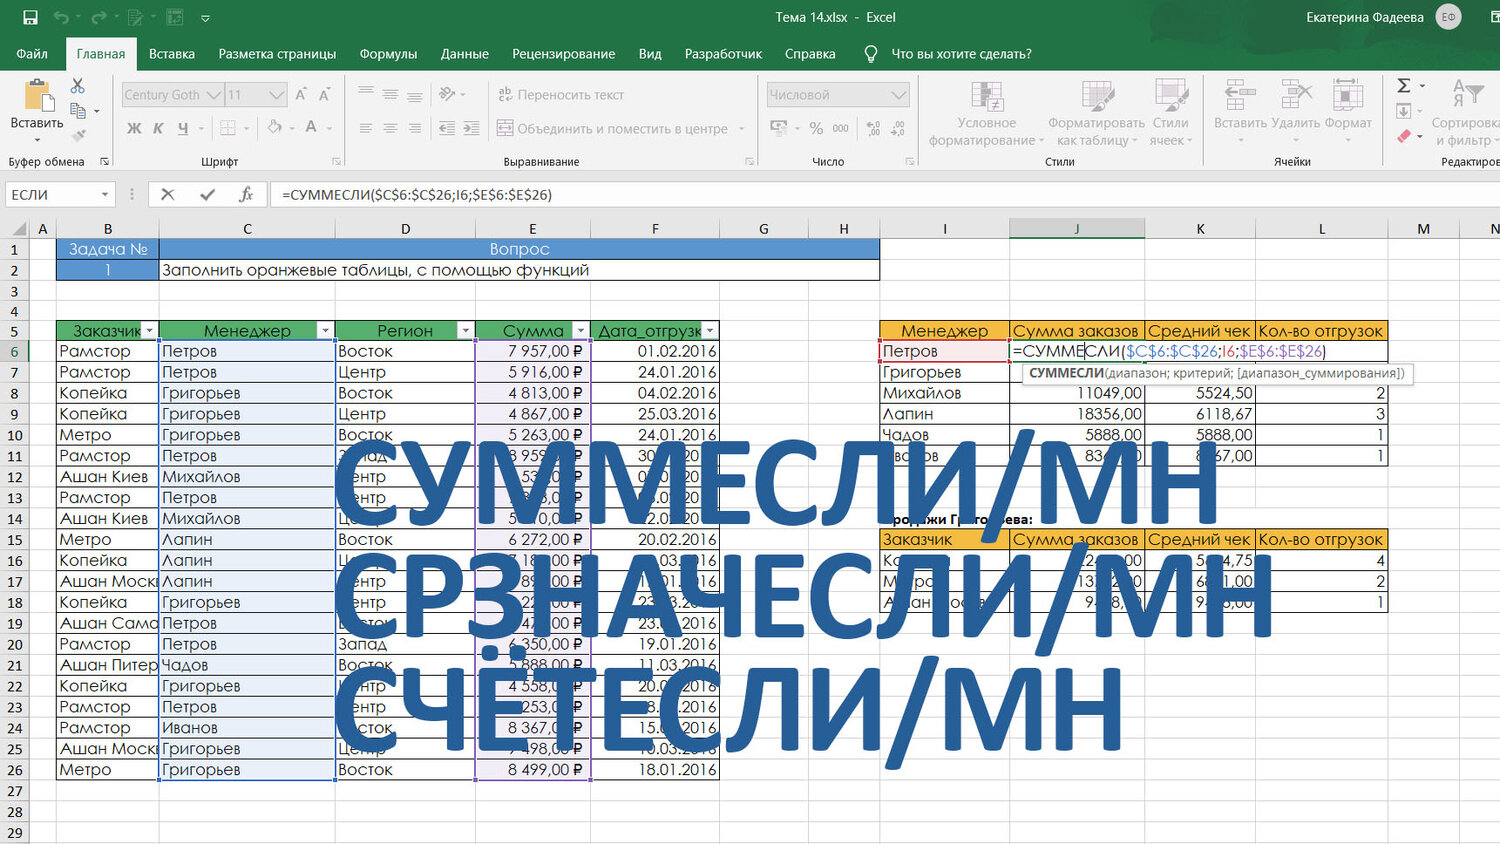The image size is (1500, 844).
Task: Open the ЕСЛИ name box dropdown
Action: (104, 195)
